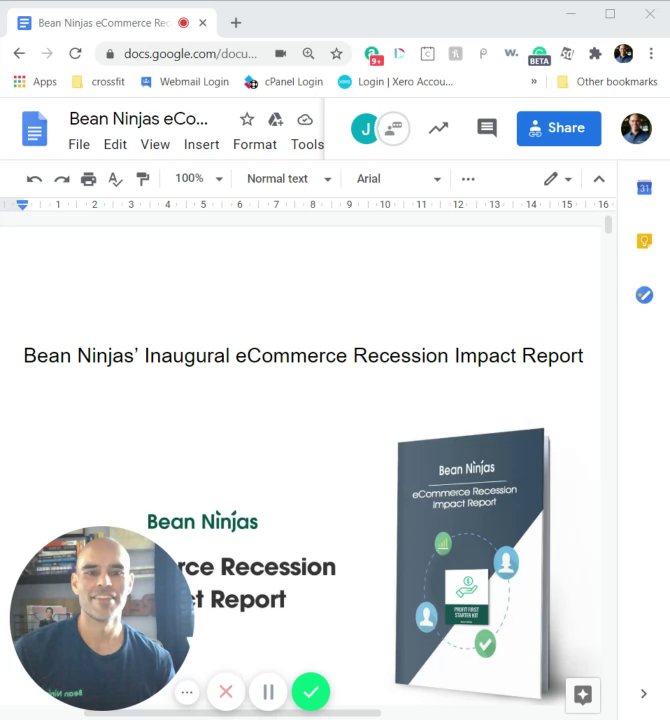Viewport: 670px width, 720px height.
Task: Open the Other bookmarks folder
Action: (x=607, y=82)
